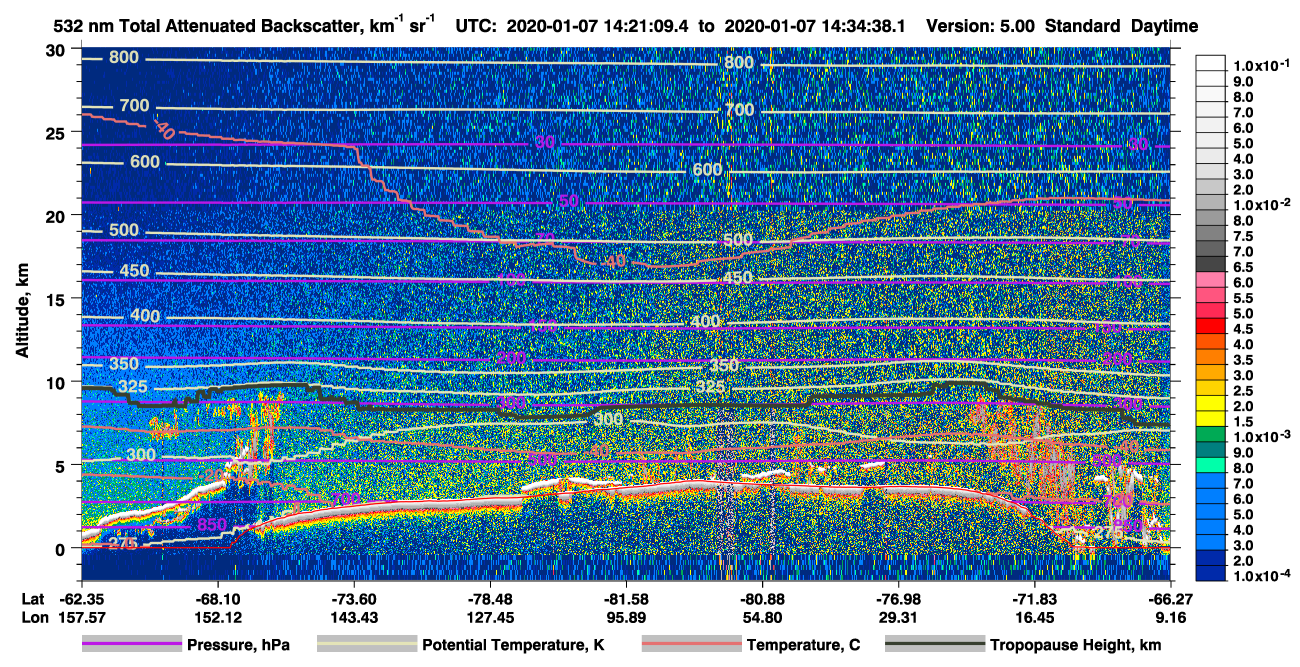Click the 'Altitude, km' axis label
1300x667 pixels.
[23, 313]
